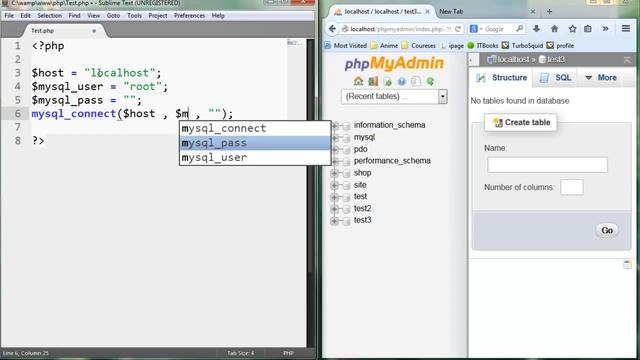Open the ITBooks bookmark
The image size is (640, 360).
click(x=483, y=46)
